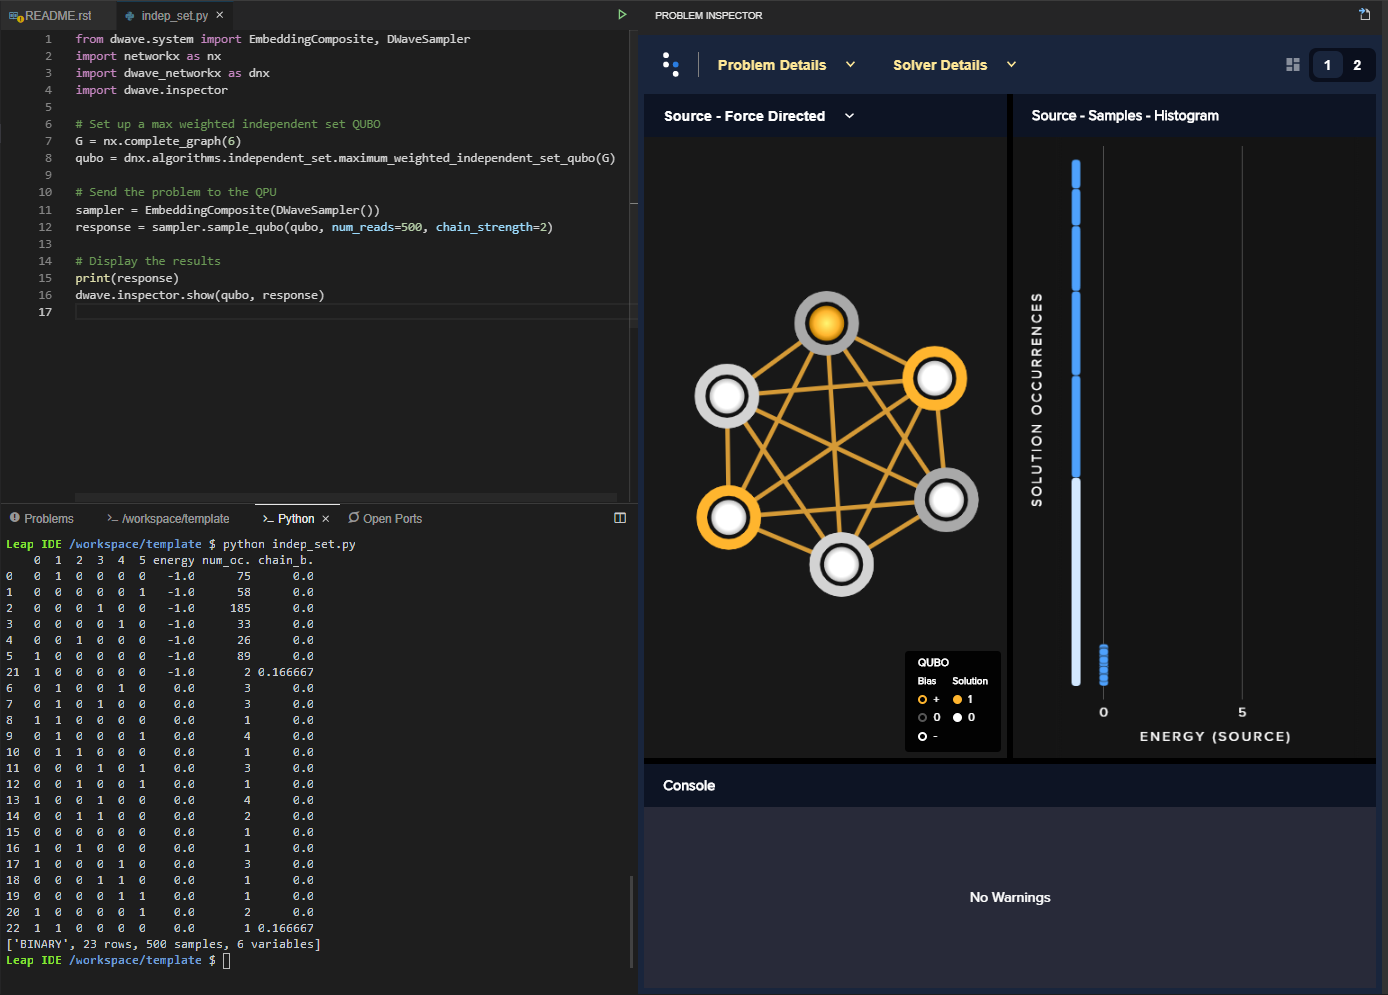Viewport: 1388px width, 995px height.
Task: Select the bottom center gray graph node
Action: point(841,564)
